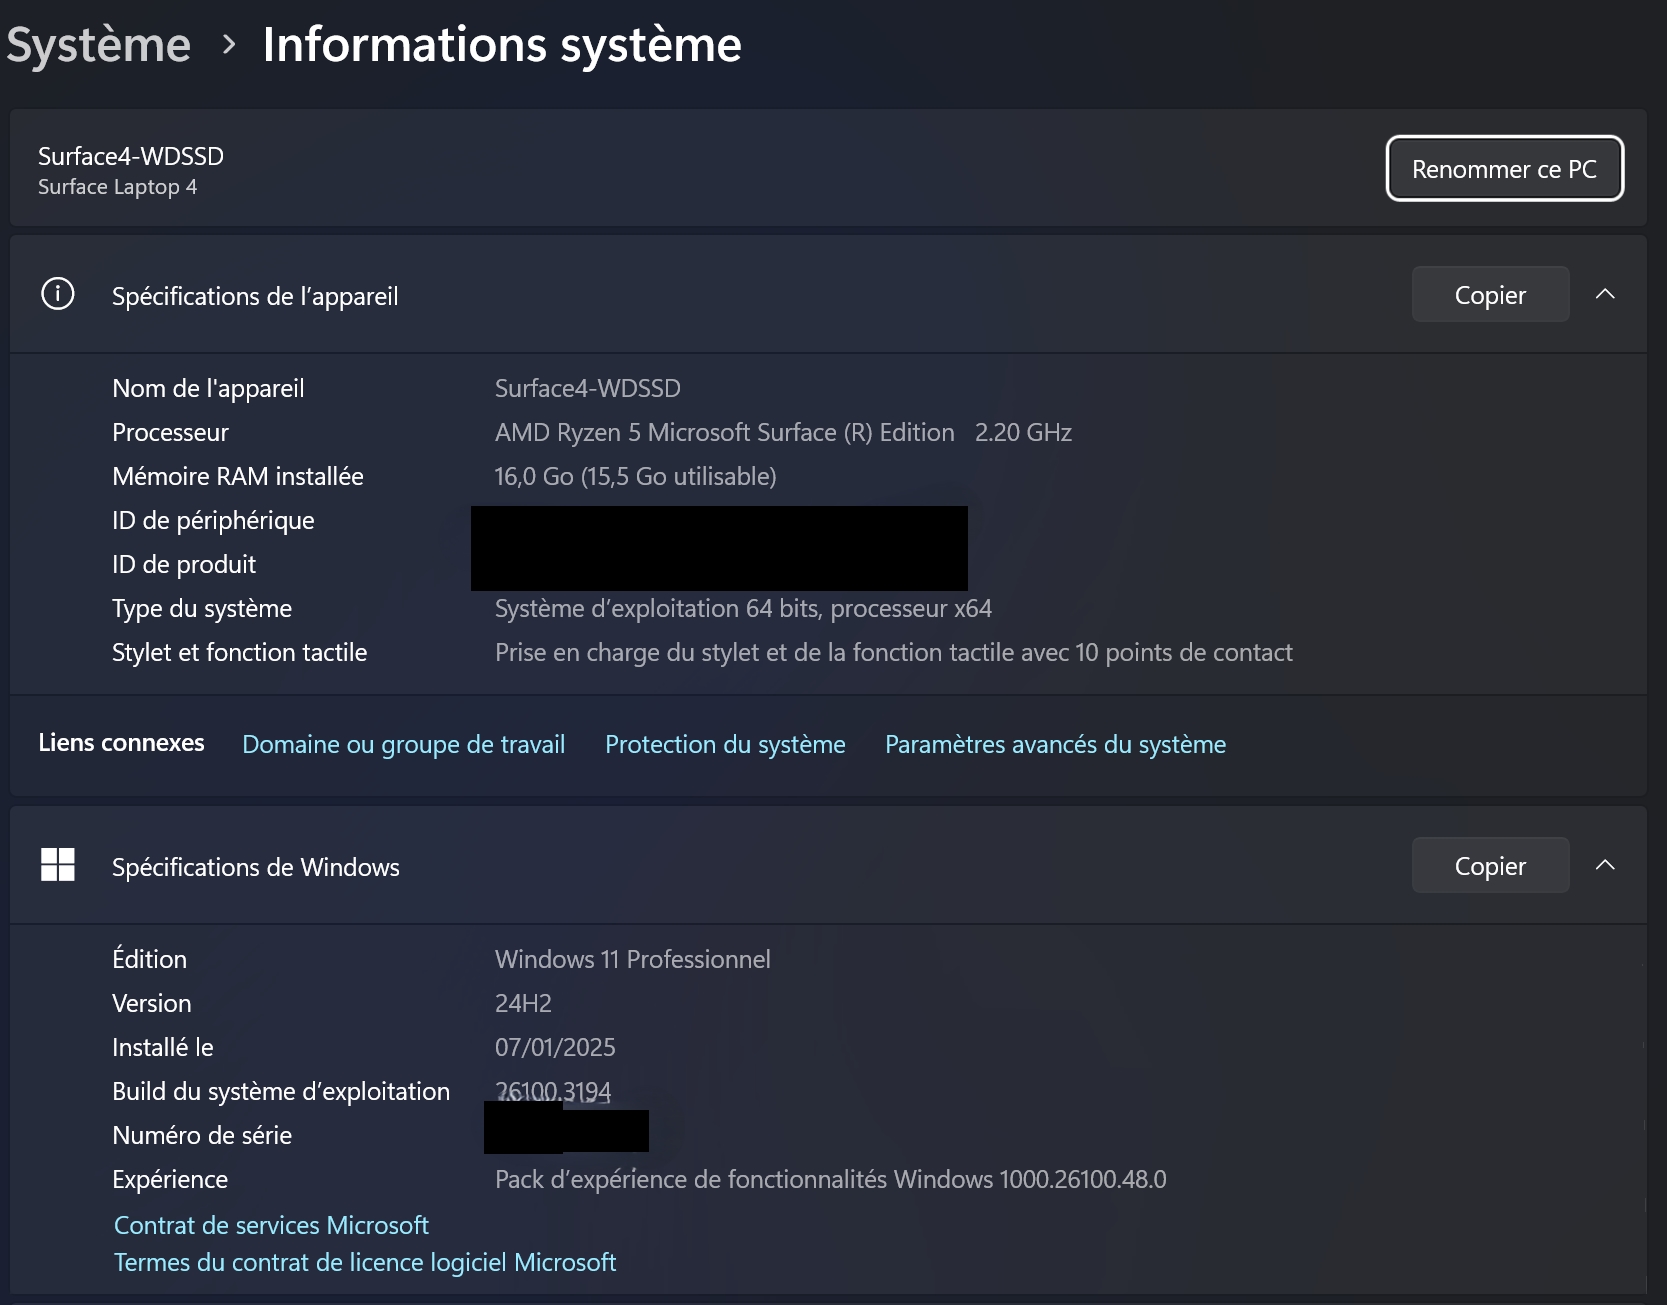1667x1305 pixels.
Task: Copy the Windows specifications with Copier
Action: (1489, 866)
